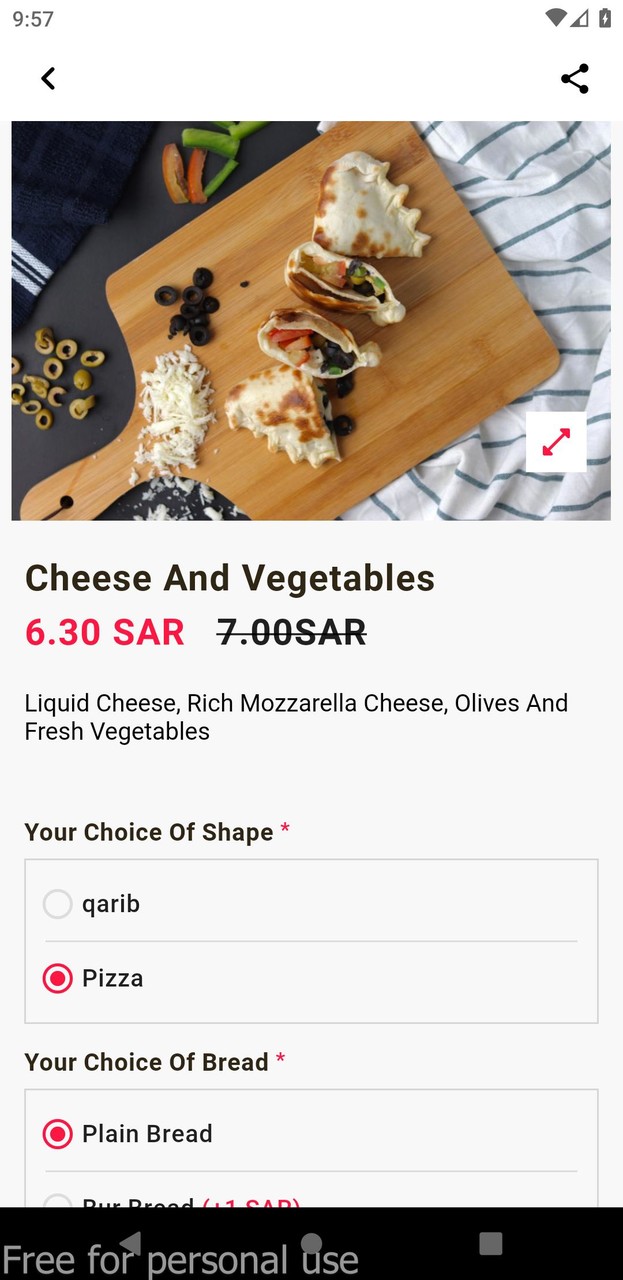Tap the Cheese And Vegetables title
The image size is (623, 1280).
(x=230, y=578)
